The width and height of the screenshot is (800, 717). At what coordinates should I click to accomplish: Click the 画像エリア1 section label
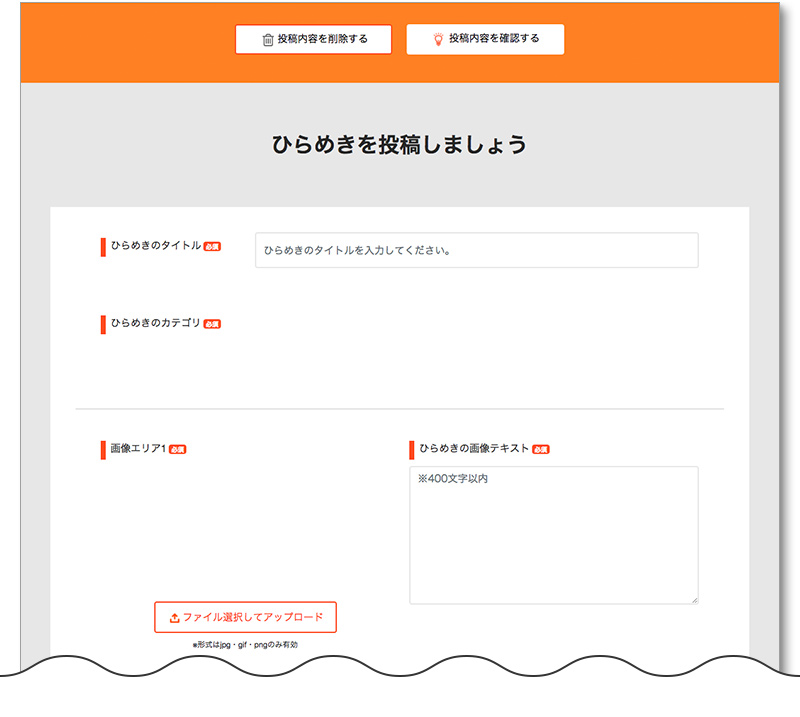[137, 447]
